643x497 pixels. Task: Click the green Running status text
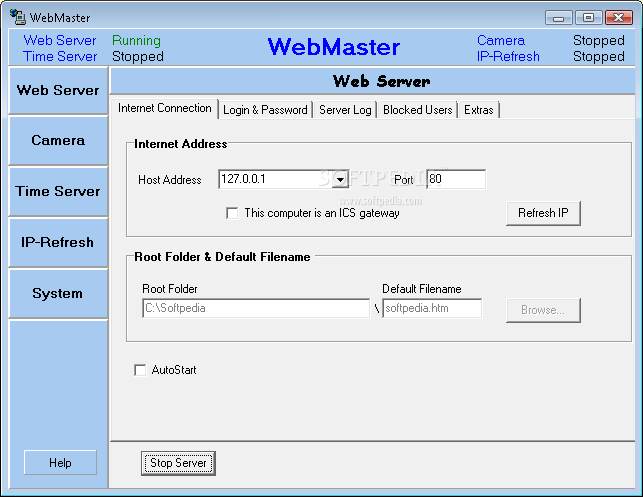(136, 40)
